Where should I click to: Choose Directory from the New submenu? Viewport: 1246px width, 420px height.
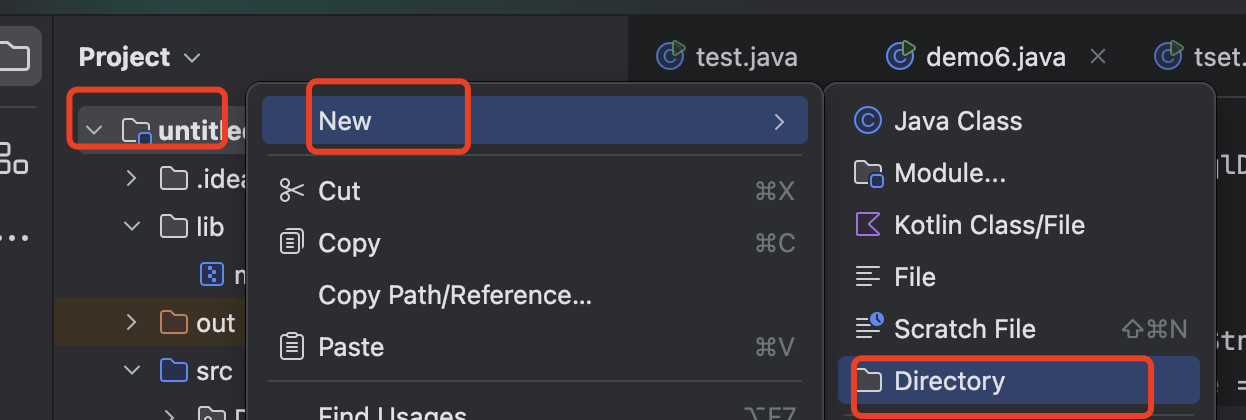[x=949, y=381]
